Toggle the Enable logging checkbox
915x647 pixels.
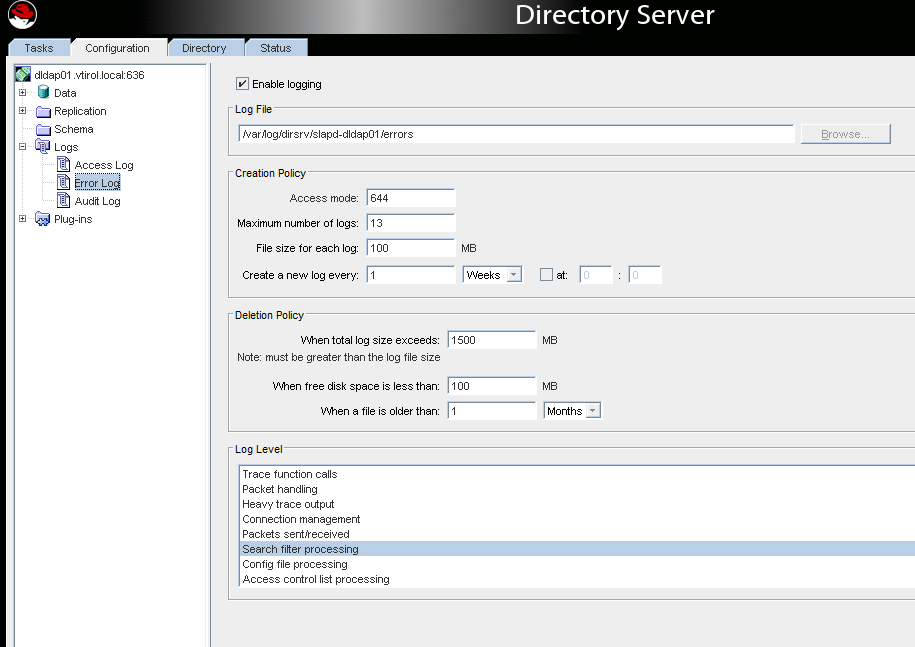[x=242, y=83]
